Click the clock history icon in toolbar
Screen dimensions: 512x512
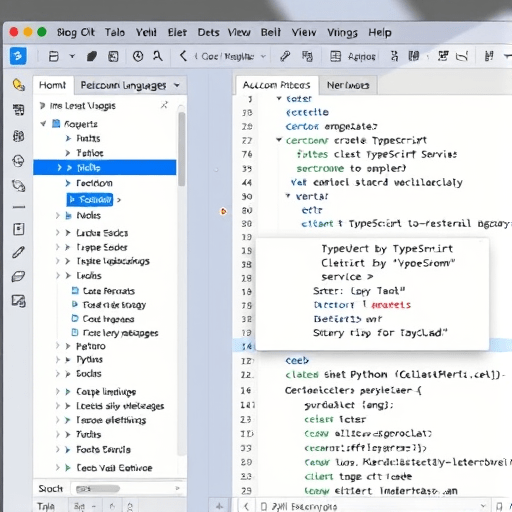[x=138, y=56]
